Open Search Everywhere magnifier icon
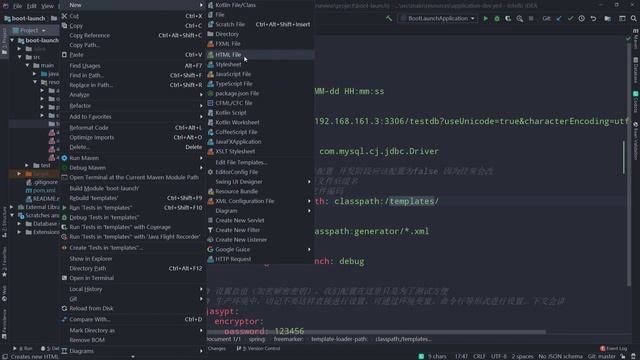Image resolution: width=640 pixels, height=360 pixels. (633, 18)
